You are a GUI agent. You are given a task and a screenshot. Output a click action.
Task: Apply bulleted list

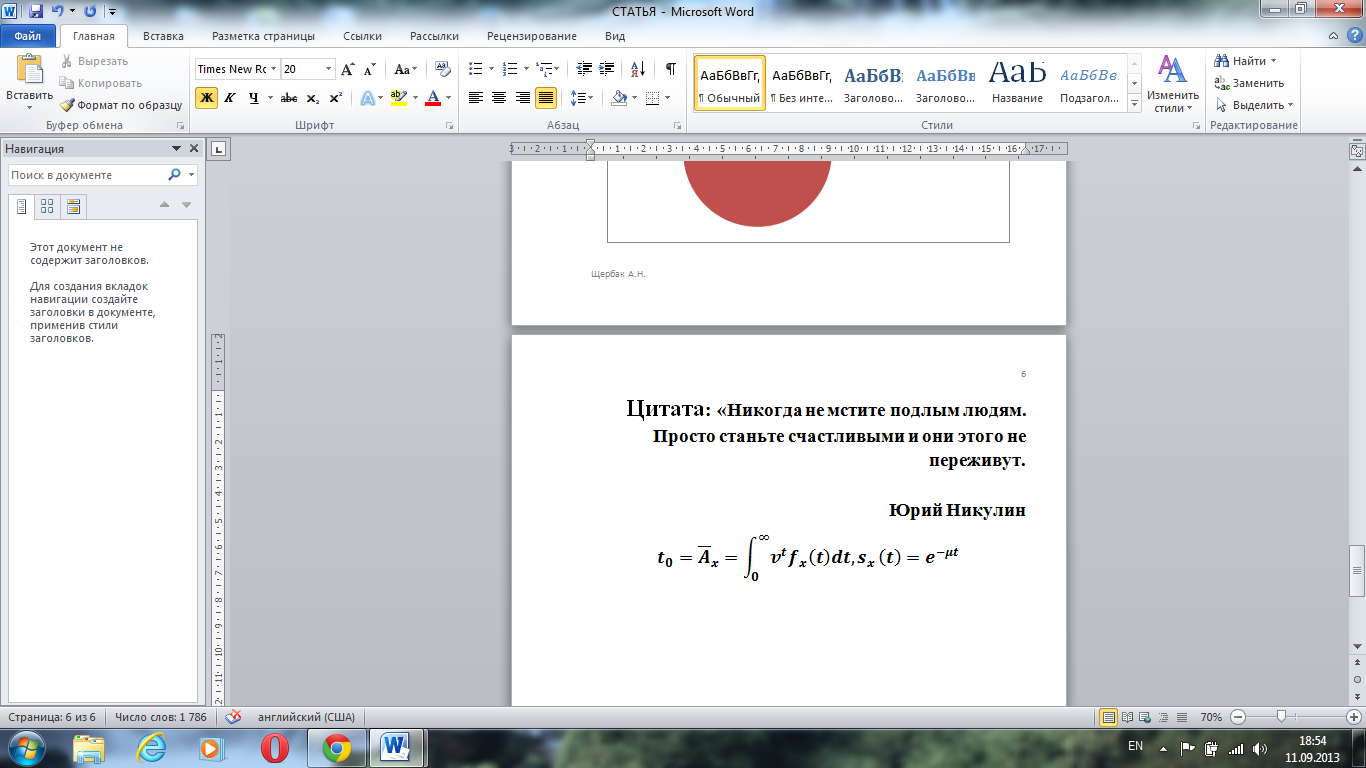click(476, 69)
